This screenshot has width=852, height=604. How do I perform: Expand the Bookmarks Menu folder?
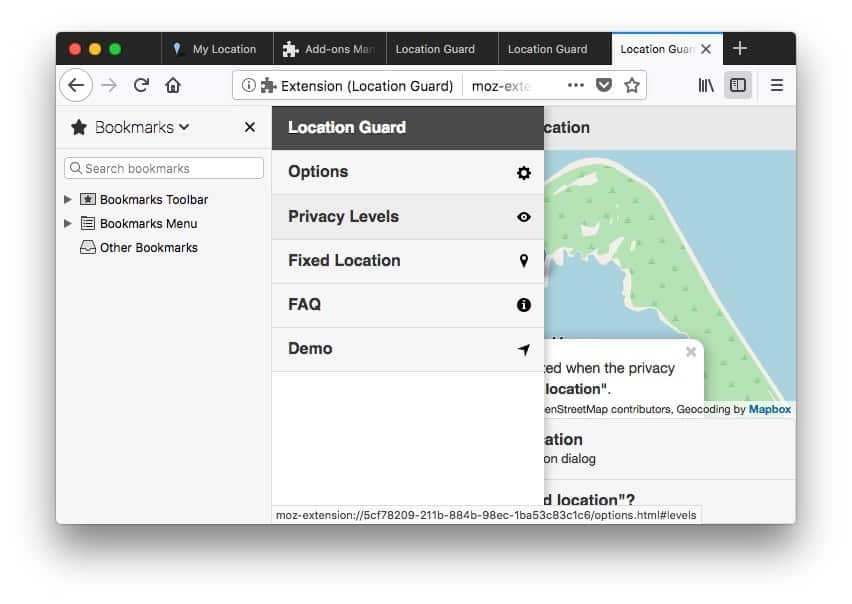[68, 224]
